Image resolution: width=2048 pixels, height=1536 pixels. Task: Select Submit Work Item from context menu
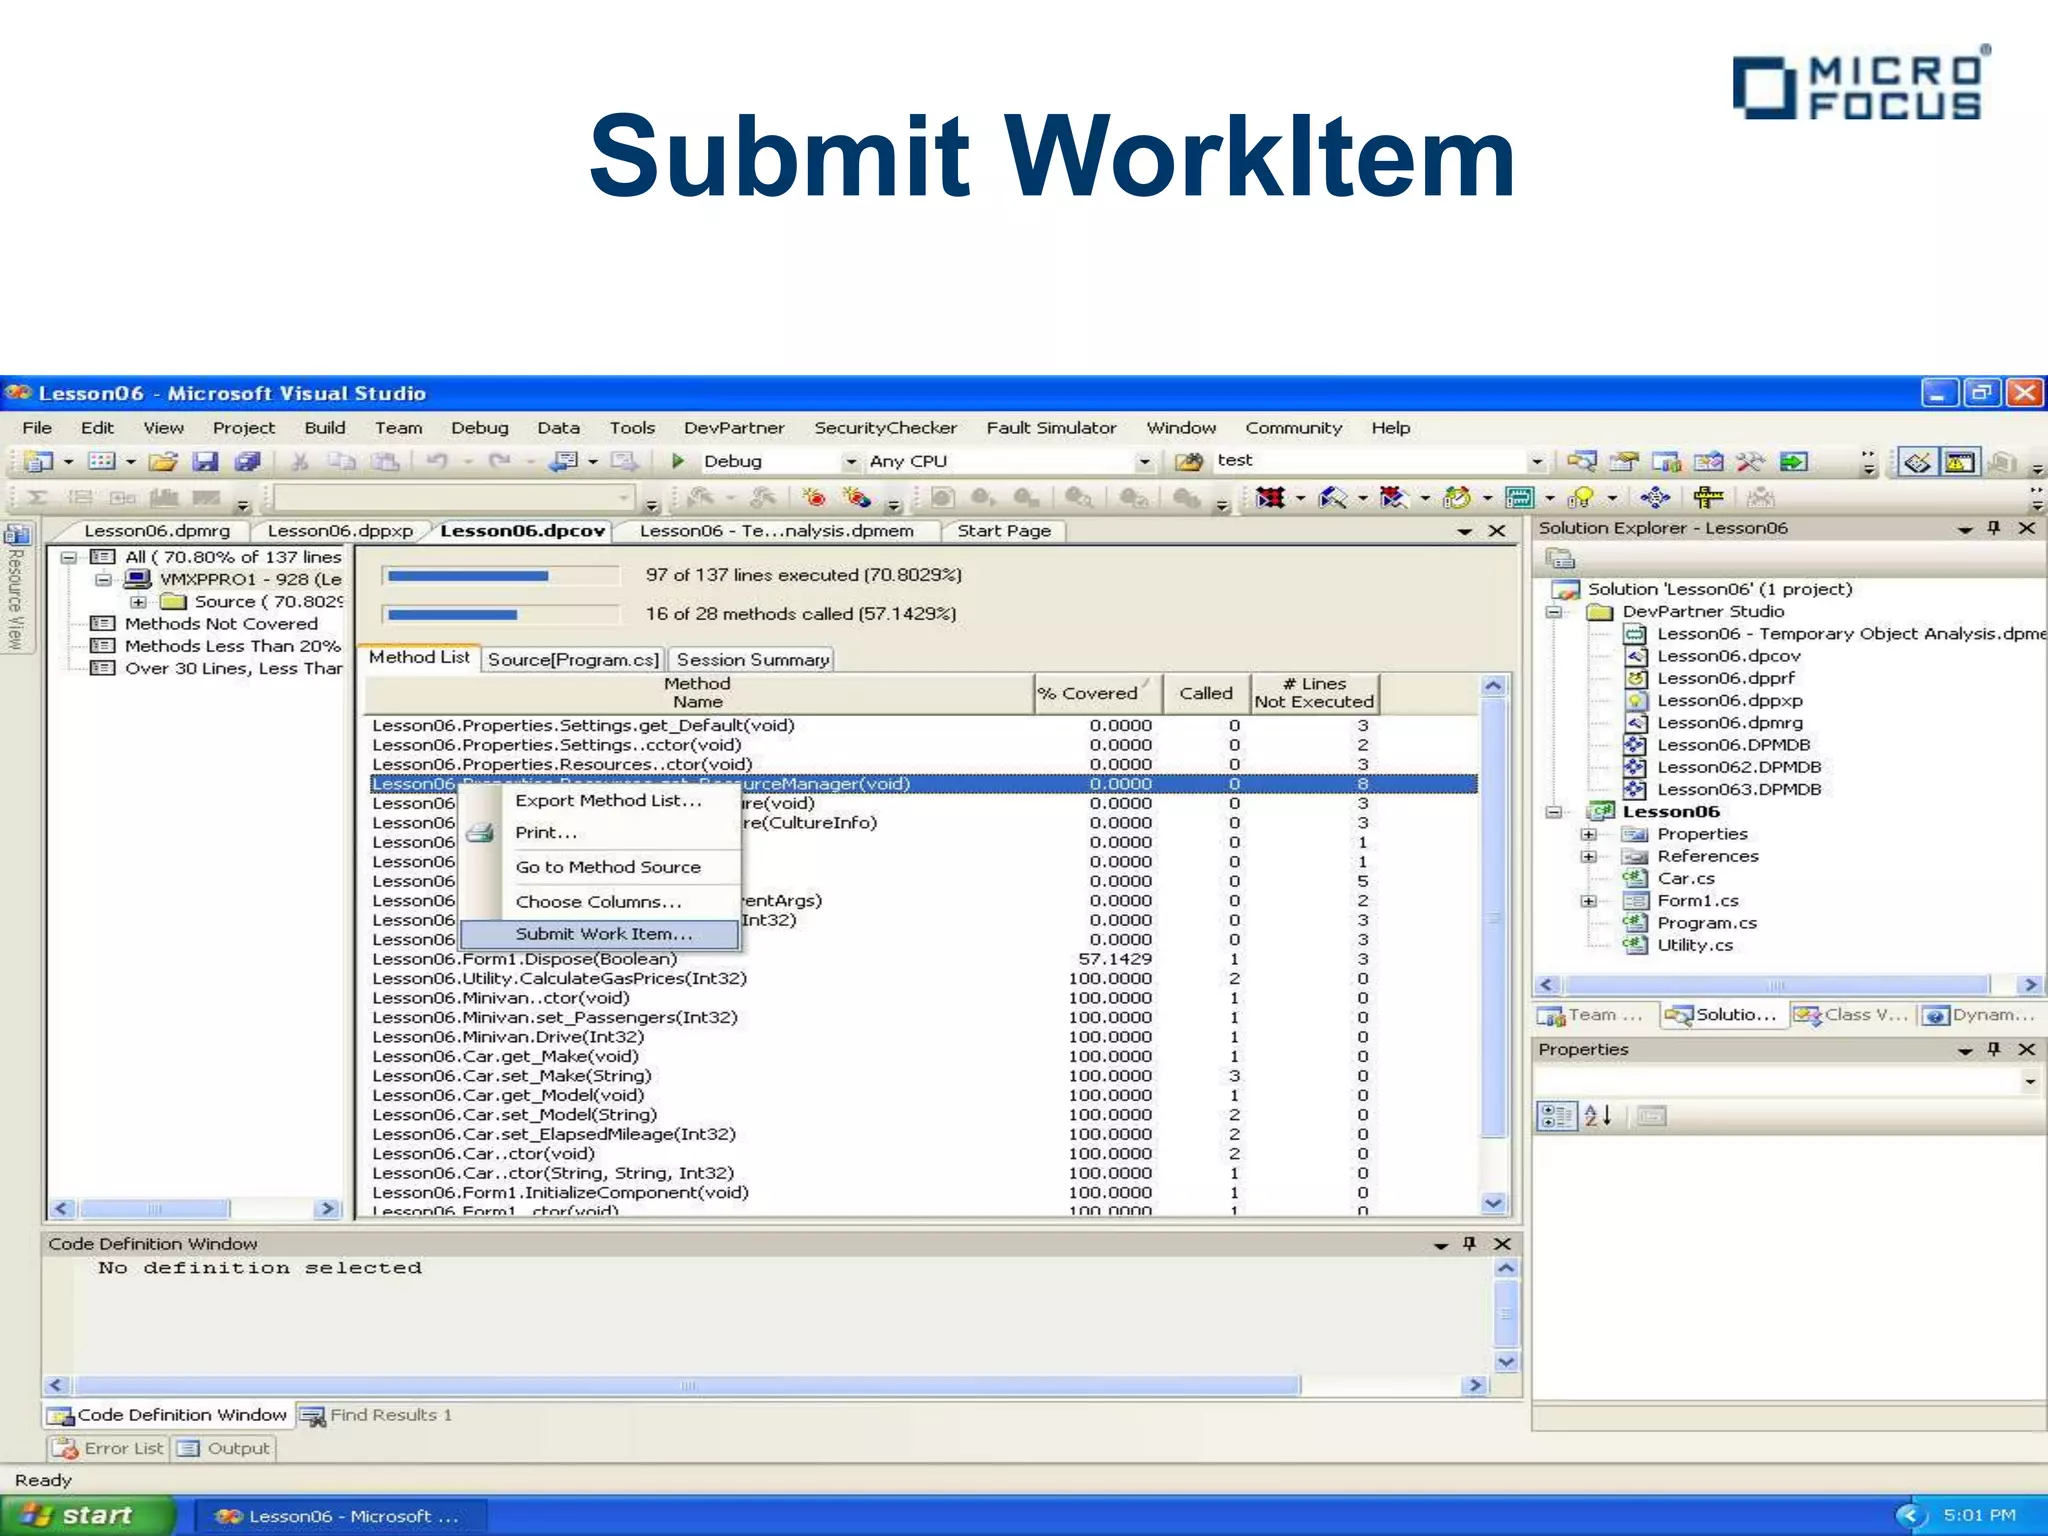pyautogui.click(x=600, y=934)
